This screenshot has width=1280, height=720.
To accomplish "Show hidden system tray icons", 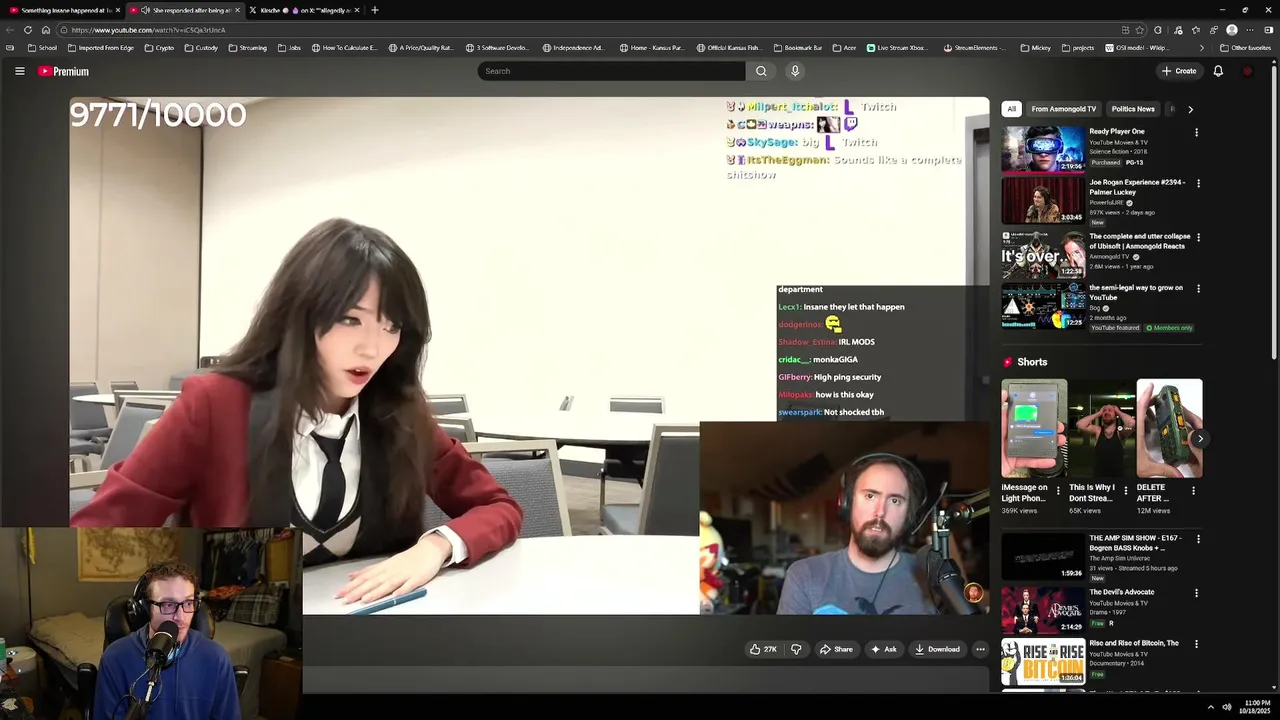I will [1211, 707].
